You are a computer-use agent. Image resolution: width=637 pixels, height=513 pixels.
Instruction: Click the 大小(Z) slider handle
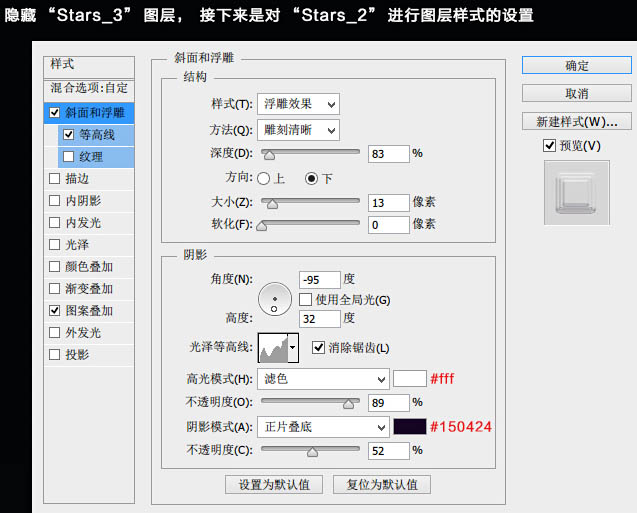point(272,203)
